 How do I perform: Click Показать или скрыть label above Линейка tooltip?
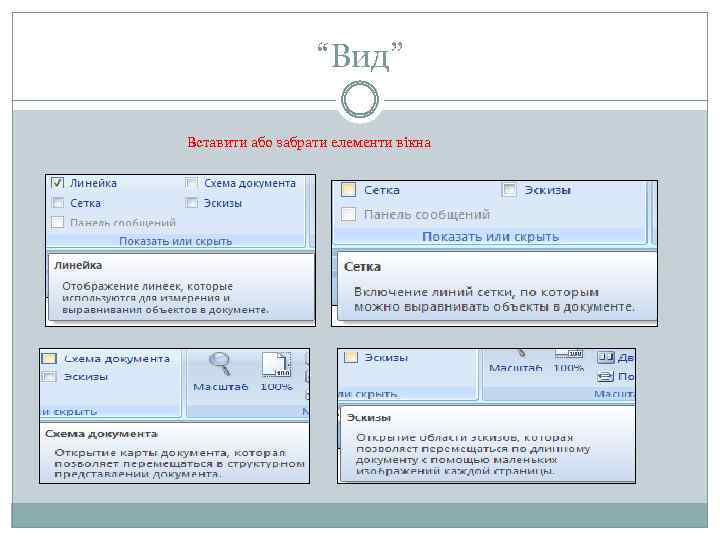click(x=175, y=241)
